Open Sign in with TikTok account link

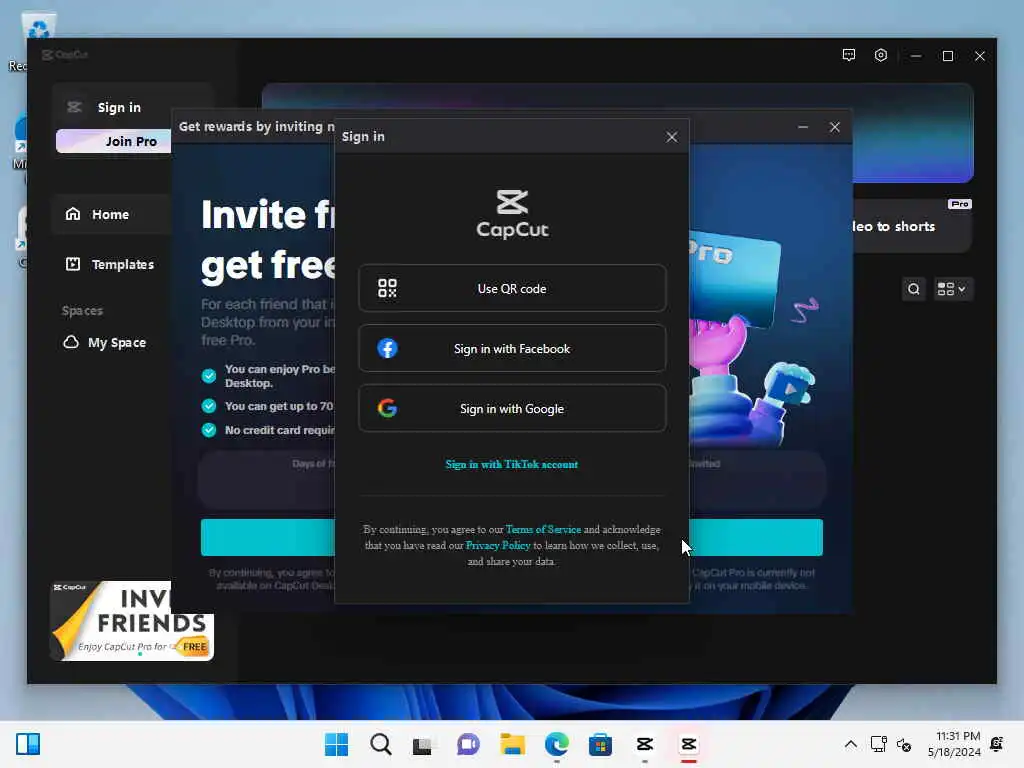click(511, 464)
